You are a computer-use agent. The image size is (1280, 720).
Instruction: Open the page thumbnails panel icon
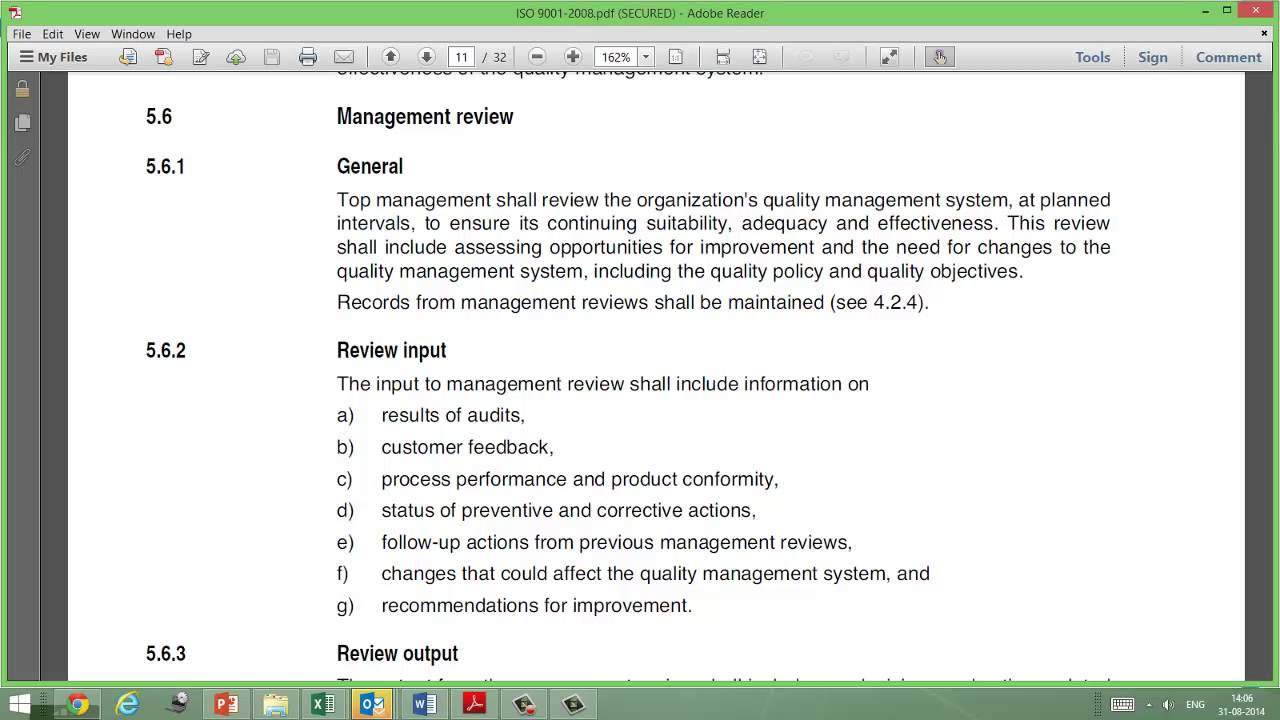tap(22, 123)
